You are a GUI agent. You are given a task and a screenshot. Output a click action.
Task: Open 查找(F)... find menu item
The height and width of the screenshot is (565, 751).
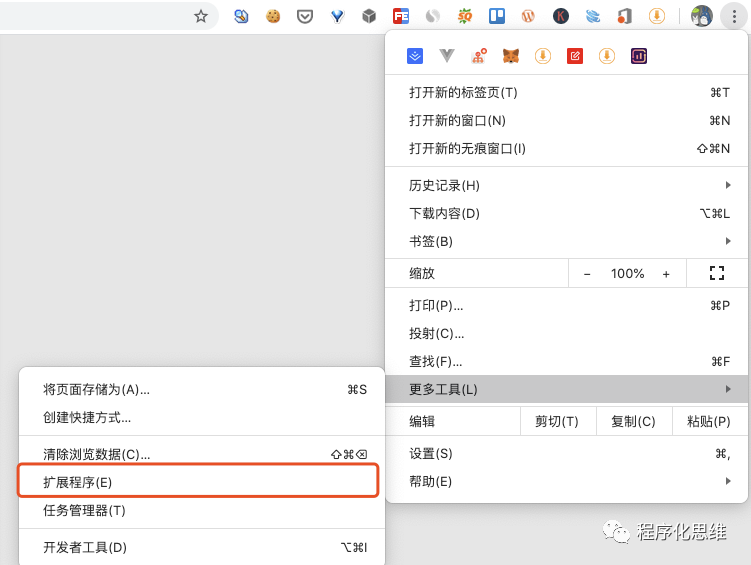point(567,362)
